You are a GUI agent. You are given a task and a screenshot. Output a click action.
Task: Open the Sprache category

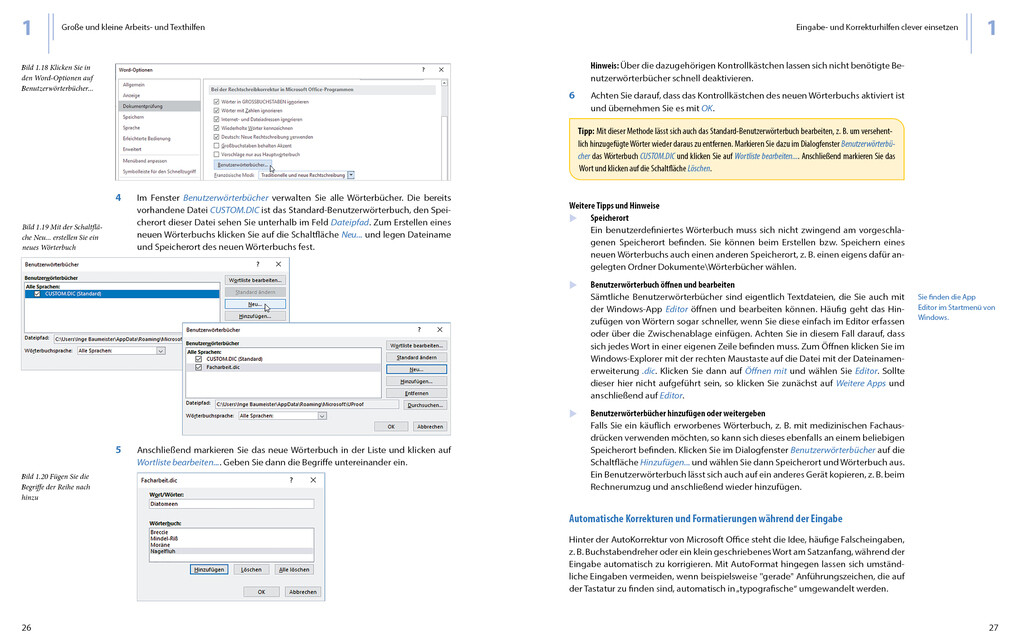[x=131, y=127]
